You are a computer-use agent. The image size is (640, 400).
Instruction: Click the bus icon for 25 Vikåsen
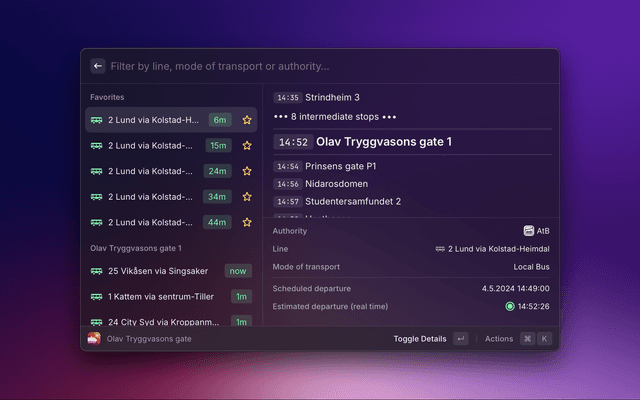point(97,271)
